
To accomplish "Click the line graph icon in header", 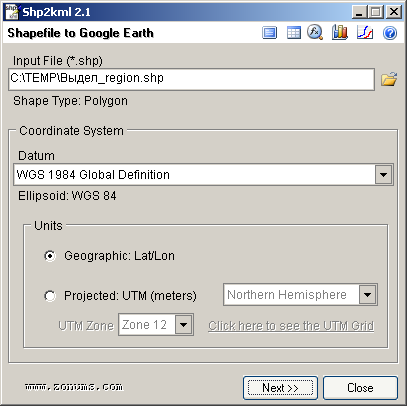I will (365, 33).
